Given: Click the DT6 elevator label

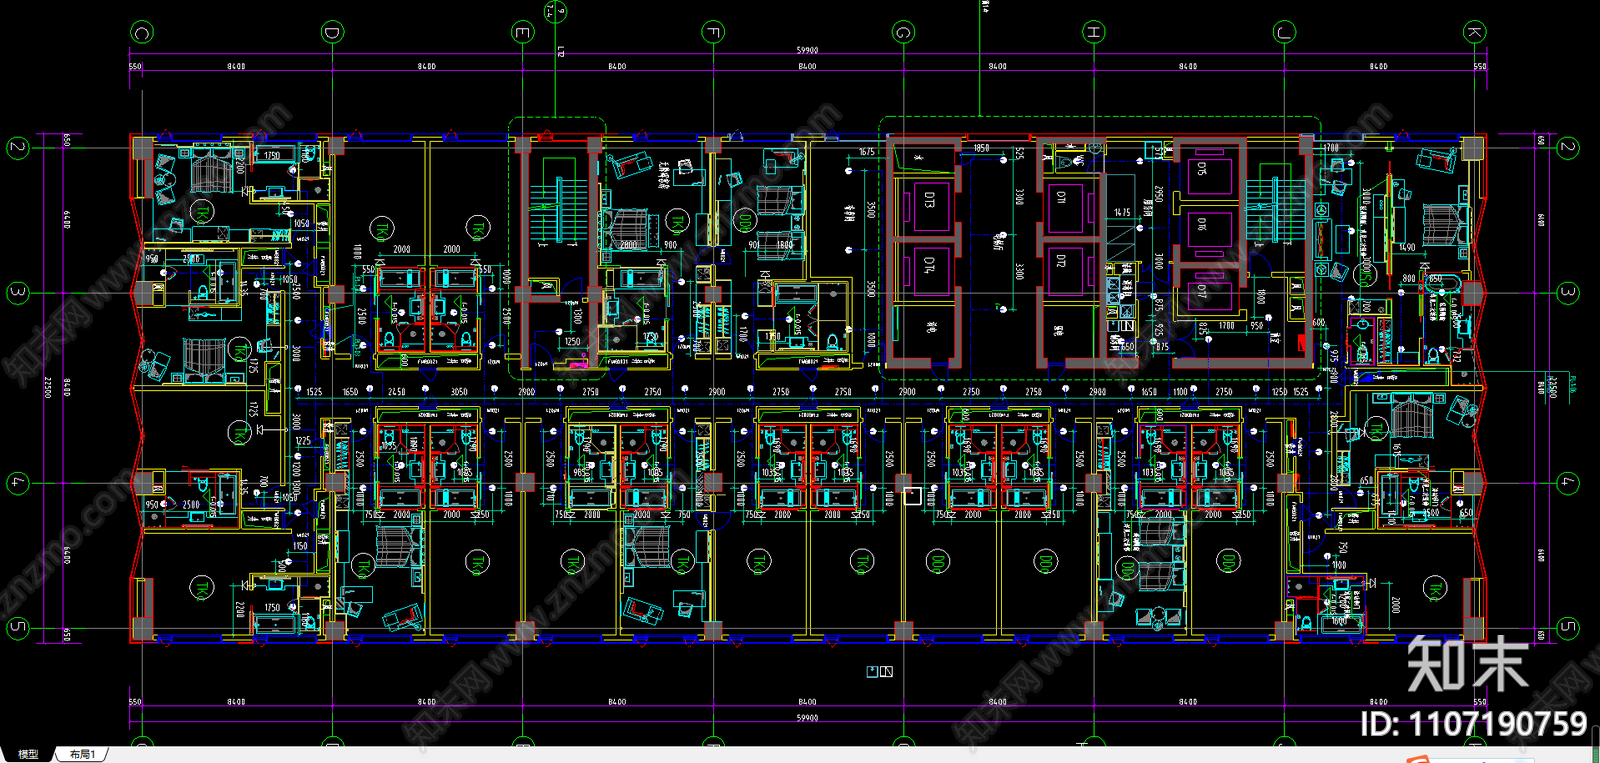Looking at the screenshot, I should click(x=1202, y=226).
